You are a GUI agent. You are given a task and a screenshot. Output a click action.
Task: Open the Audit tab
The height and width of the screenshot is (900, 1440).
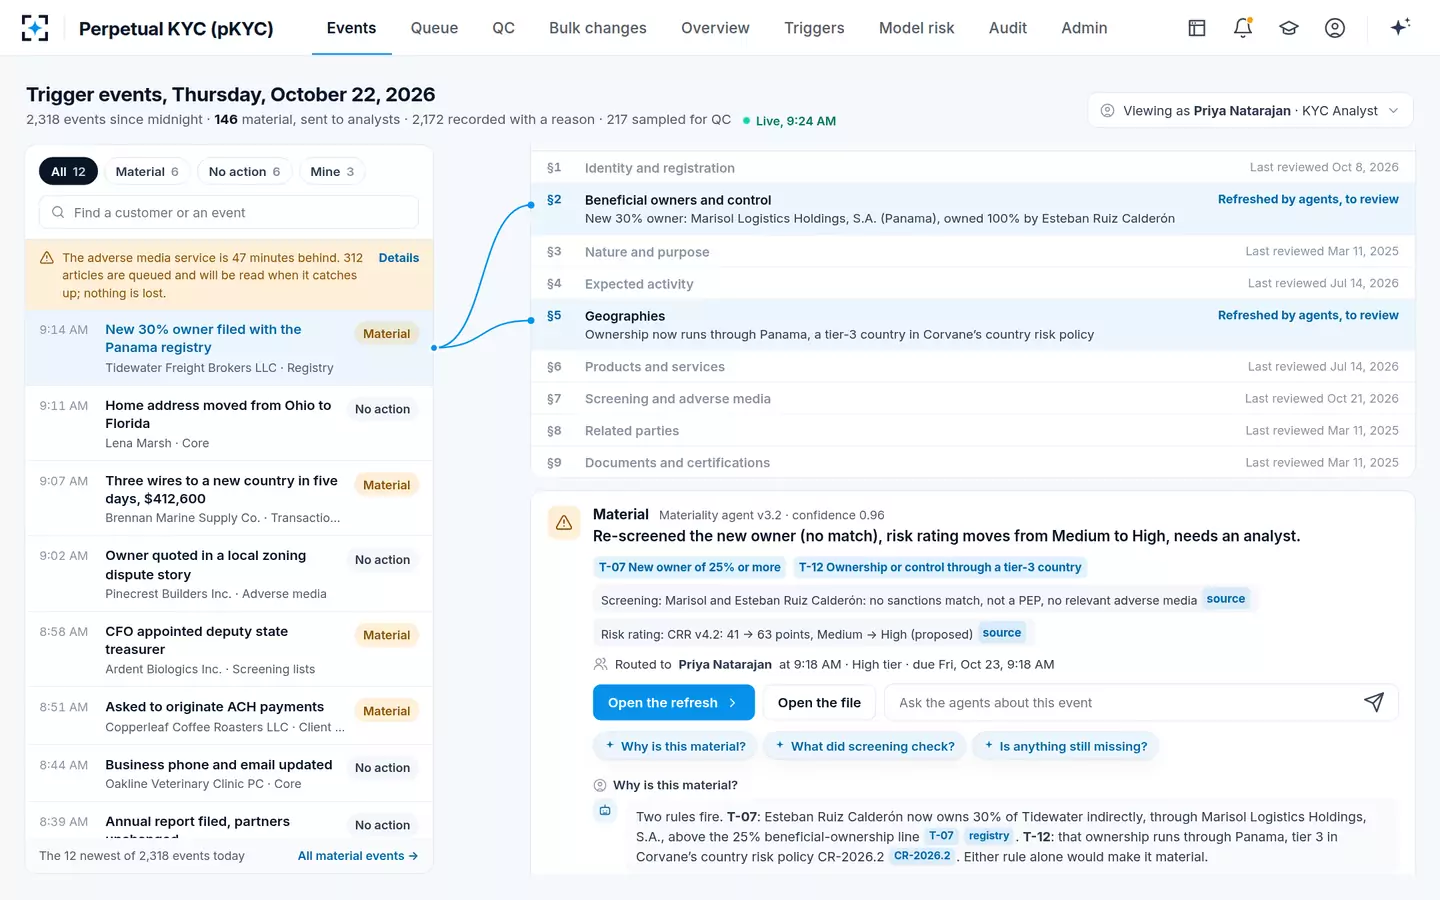1008,28
